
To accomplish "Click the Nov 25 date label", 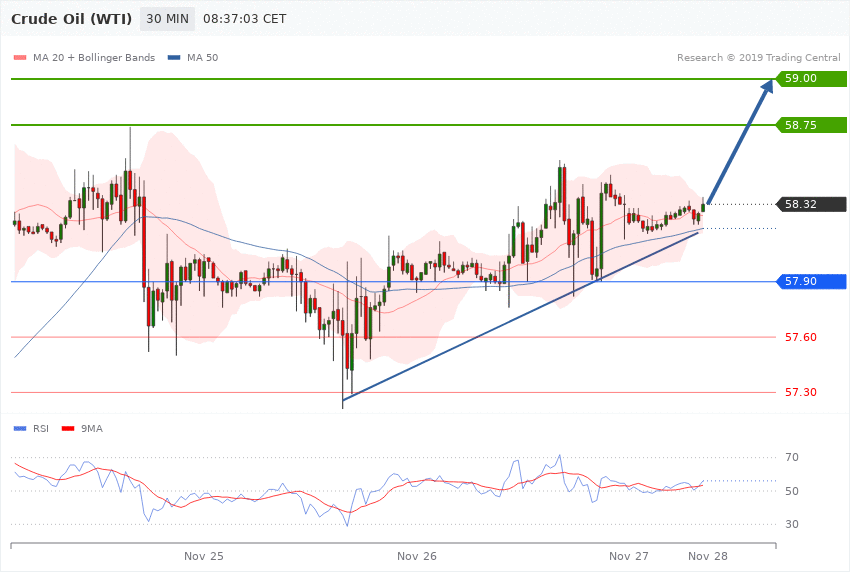I will (x=203, y=556).
